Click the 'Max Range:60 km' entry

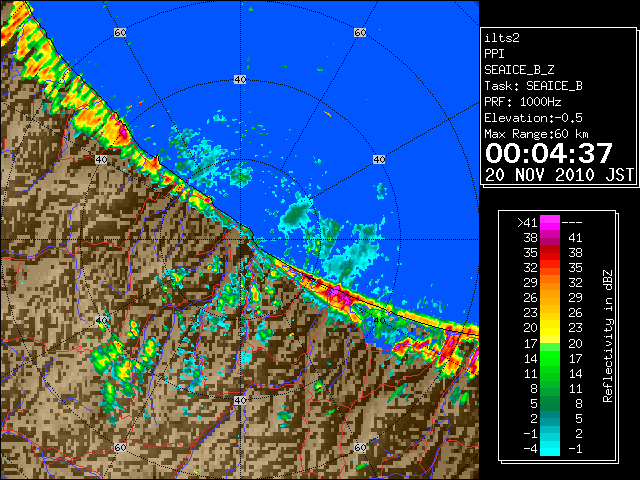(537, 134)
